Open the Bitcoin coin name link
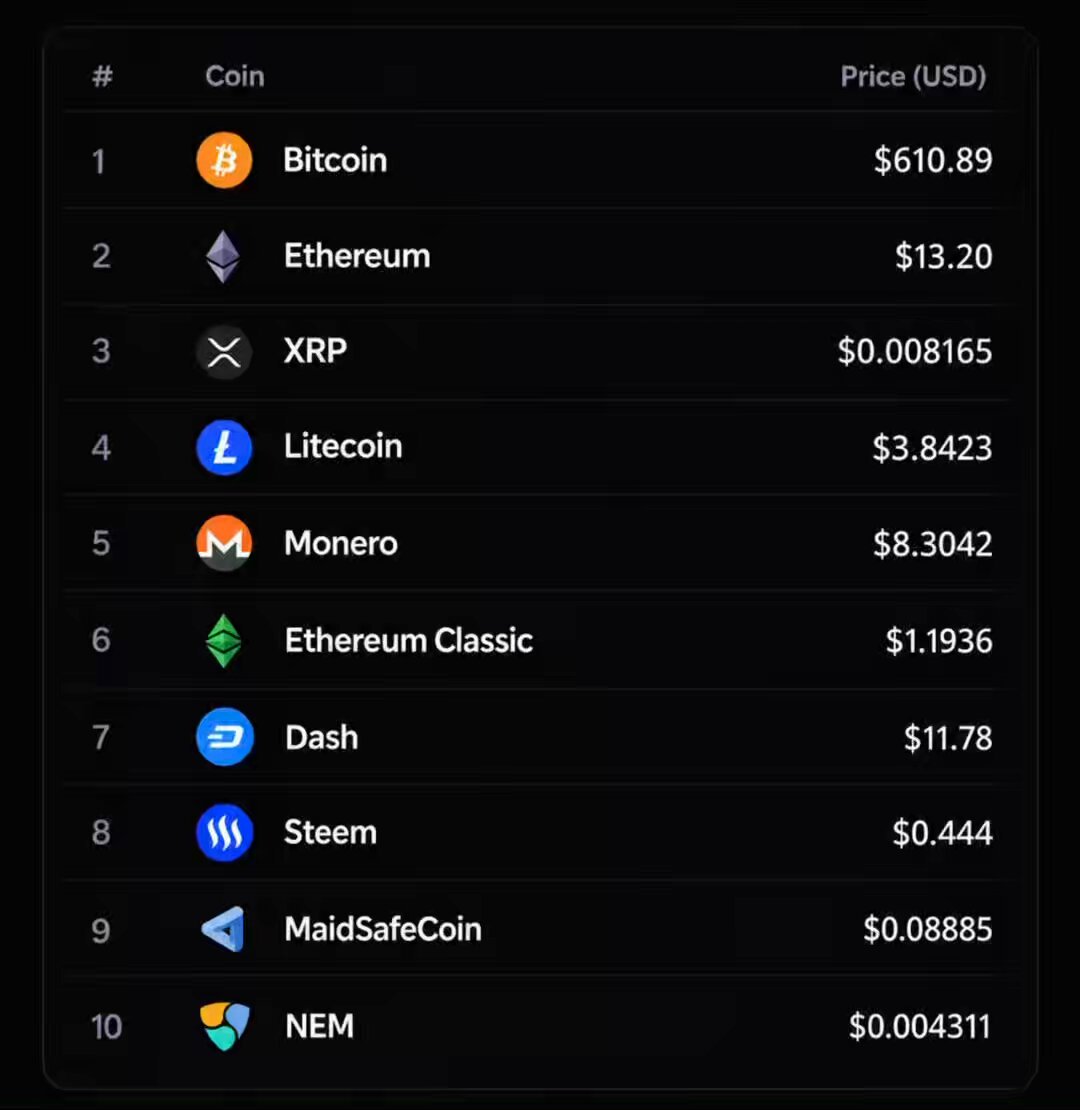The height and width of the screenshot is (1110, 1080). tap(335, 160)
